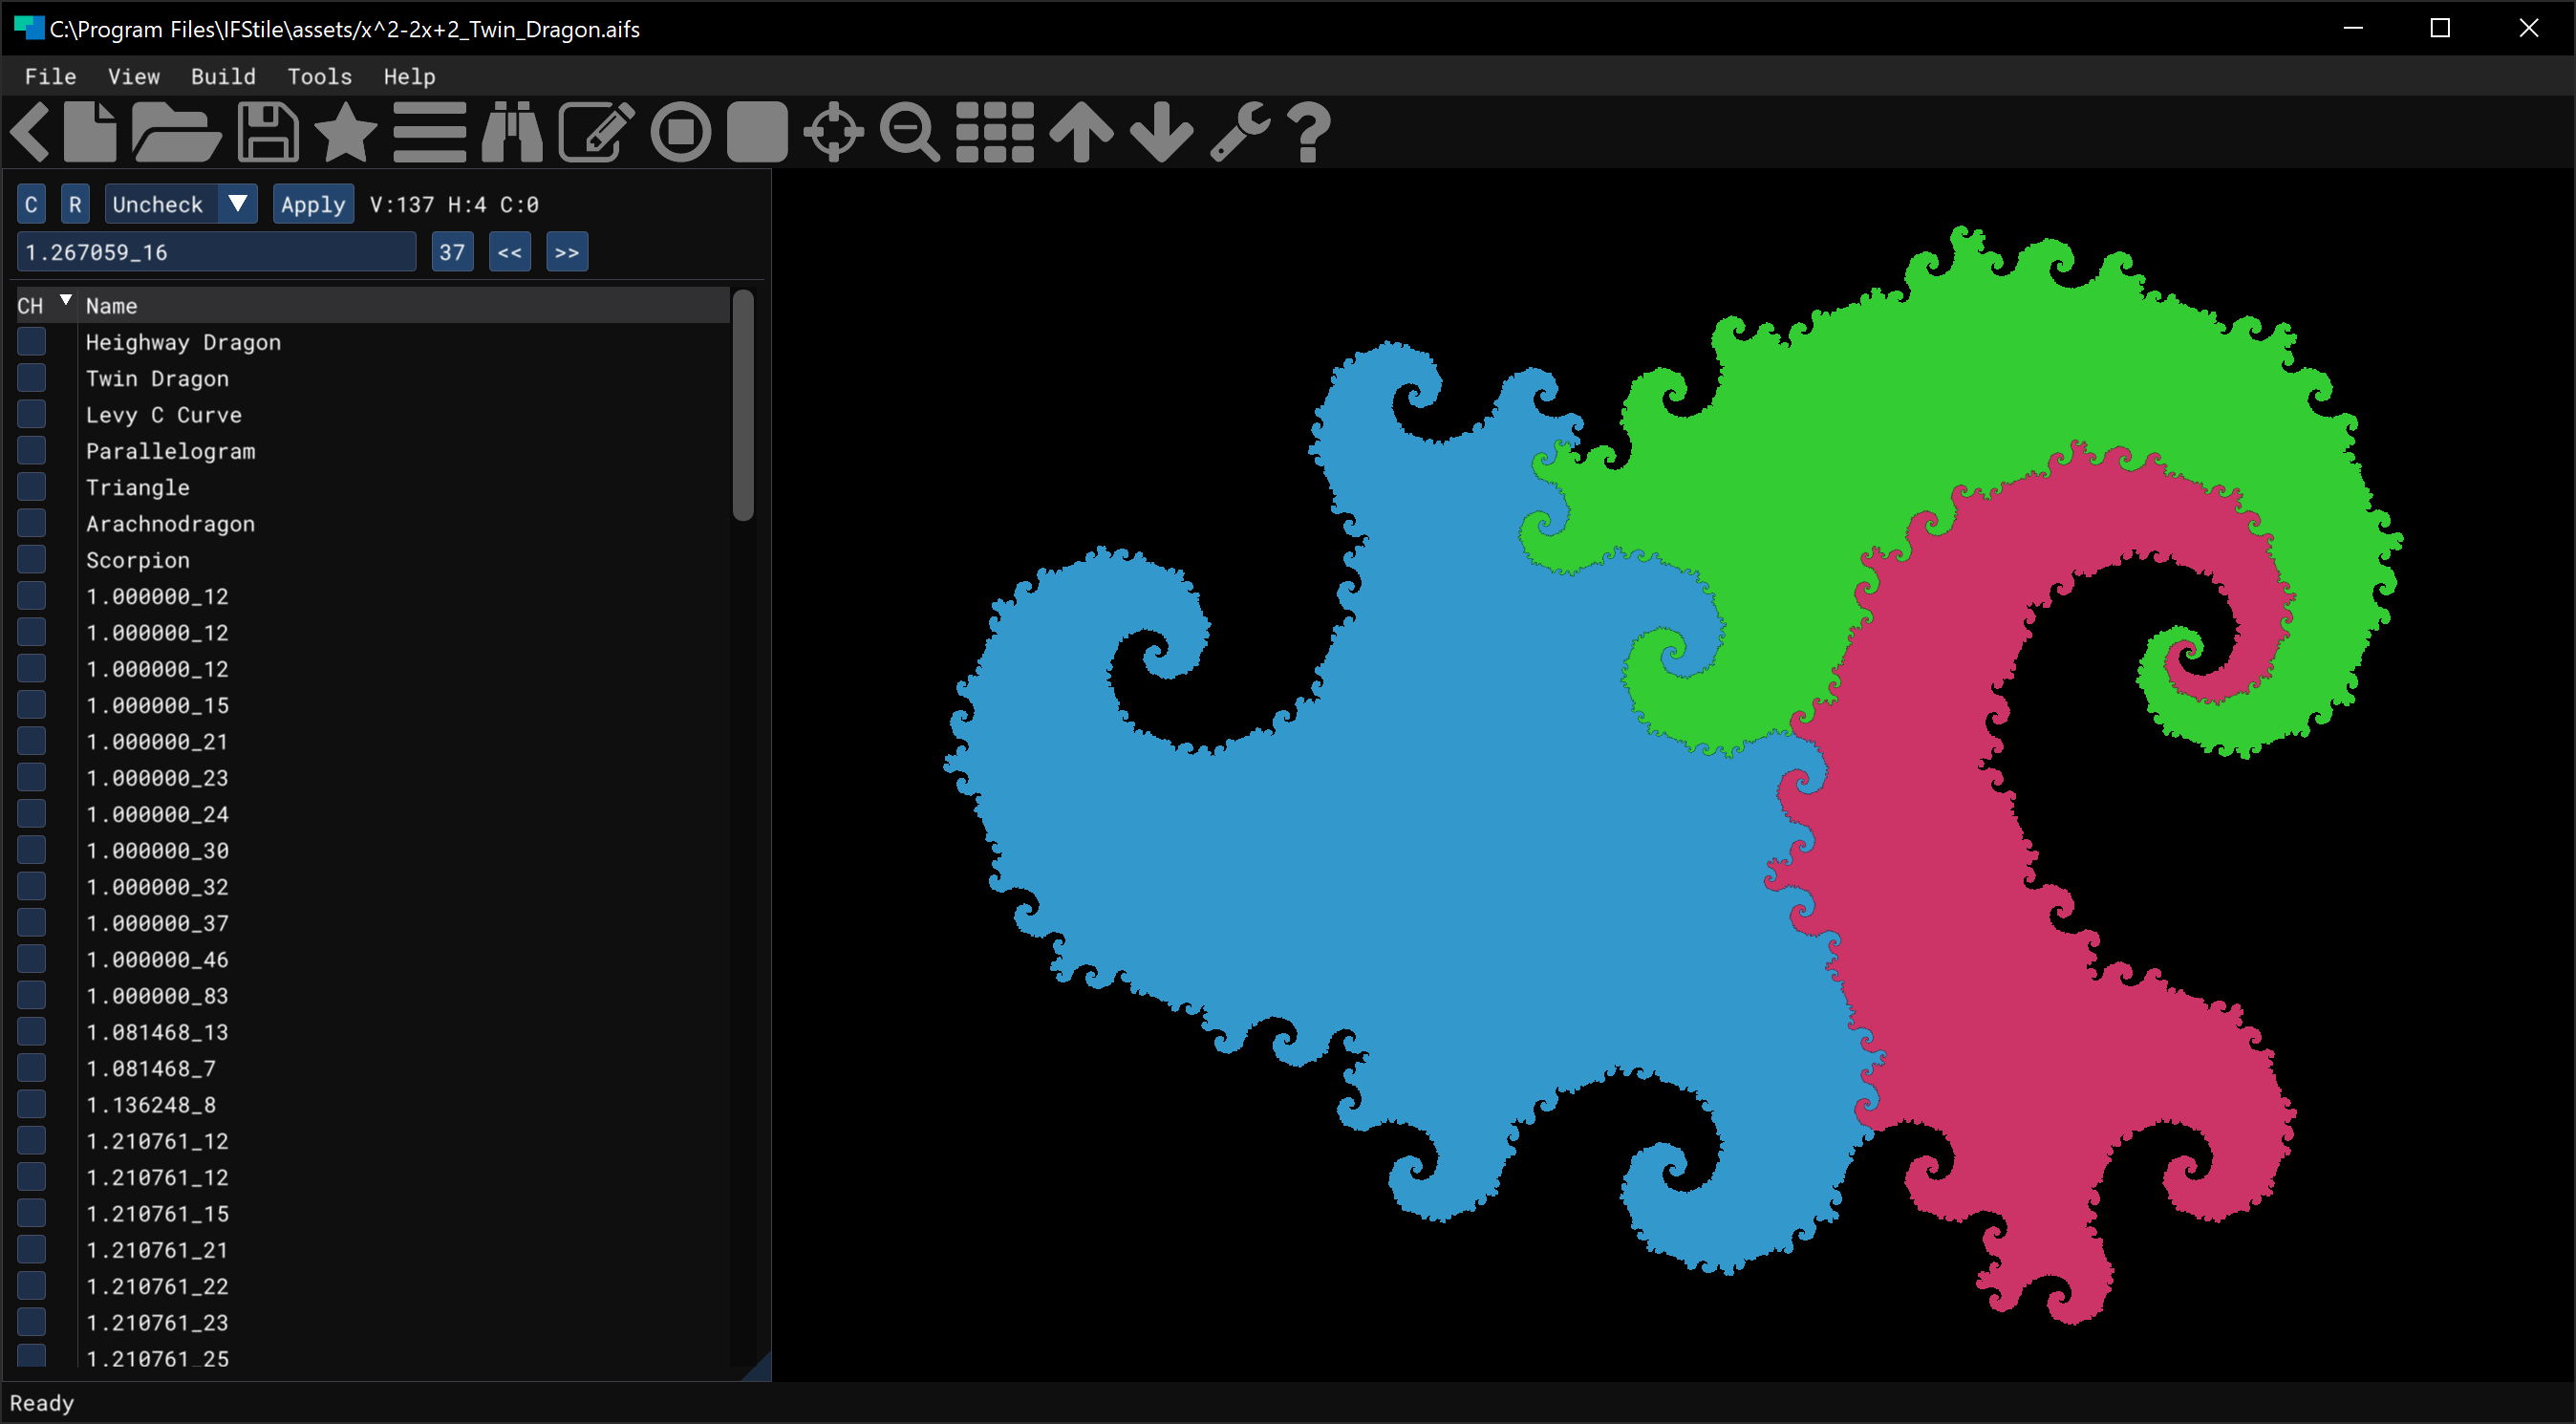This screenshot has height=1424, width=2576.
Task: Click the crosshair center view icon
Action: pyautogui.click(x=833, y=132)
